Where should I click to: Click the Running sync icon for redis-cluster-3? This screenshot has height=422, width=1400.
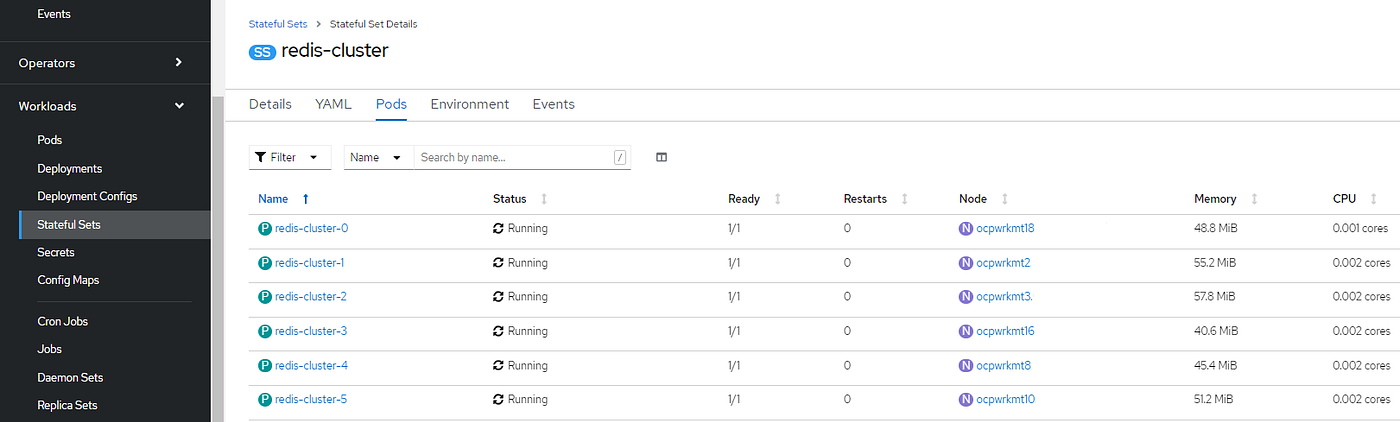coord(499,331)
